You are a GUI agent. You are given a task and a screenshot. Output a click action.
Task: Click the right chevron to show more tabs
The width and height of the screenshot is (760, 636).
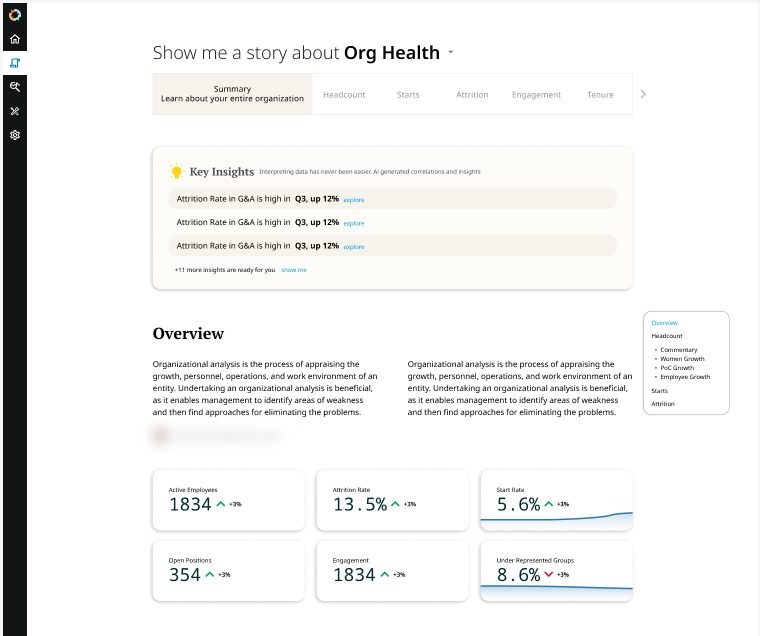click(x=643, y=94)
